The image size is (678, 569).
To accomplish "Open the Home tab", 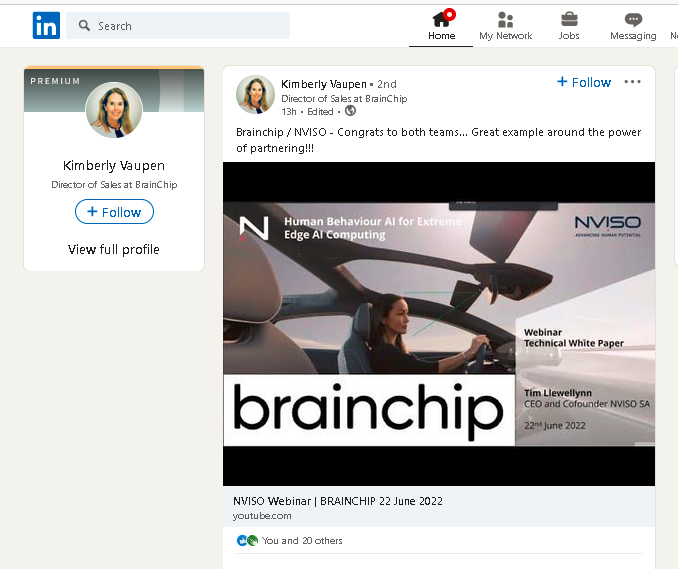I will coord(441,26).
